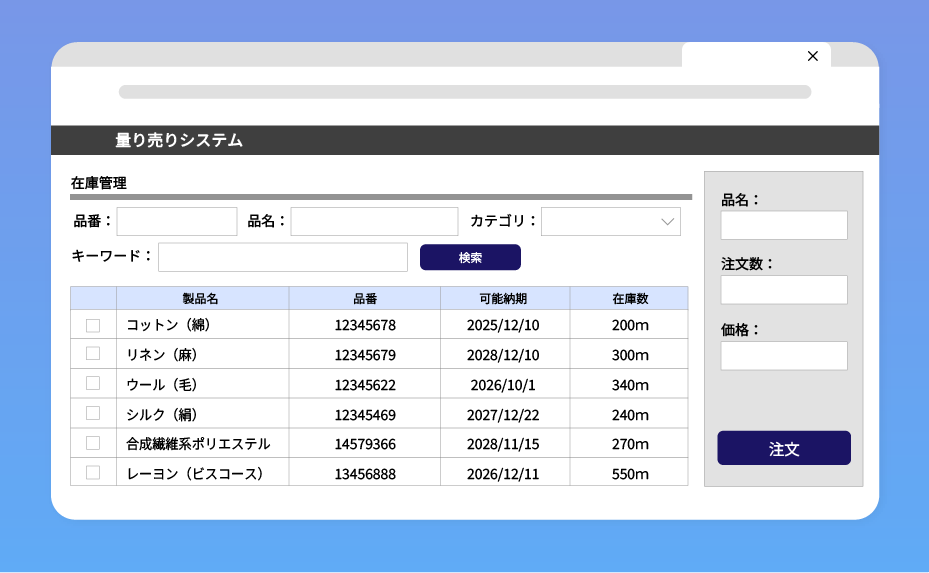Focus the 品名 field in order panel
Viewport: 929px width, 573px height.
[x=784, y=226]
